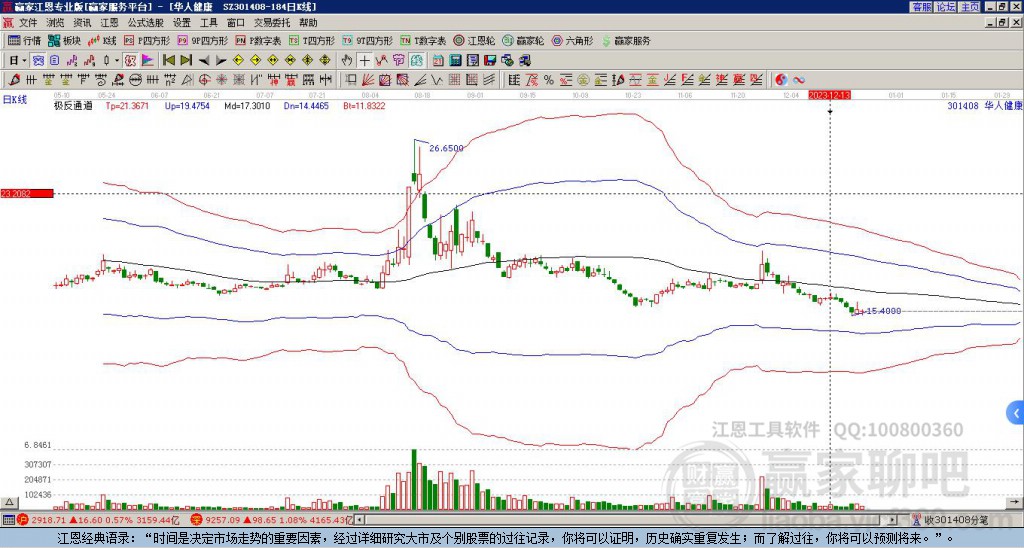Switch to K线 chart view
The width and height of the screenshot is (1024, 548).
coord(102,40)
